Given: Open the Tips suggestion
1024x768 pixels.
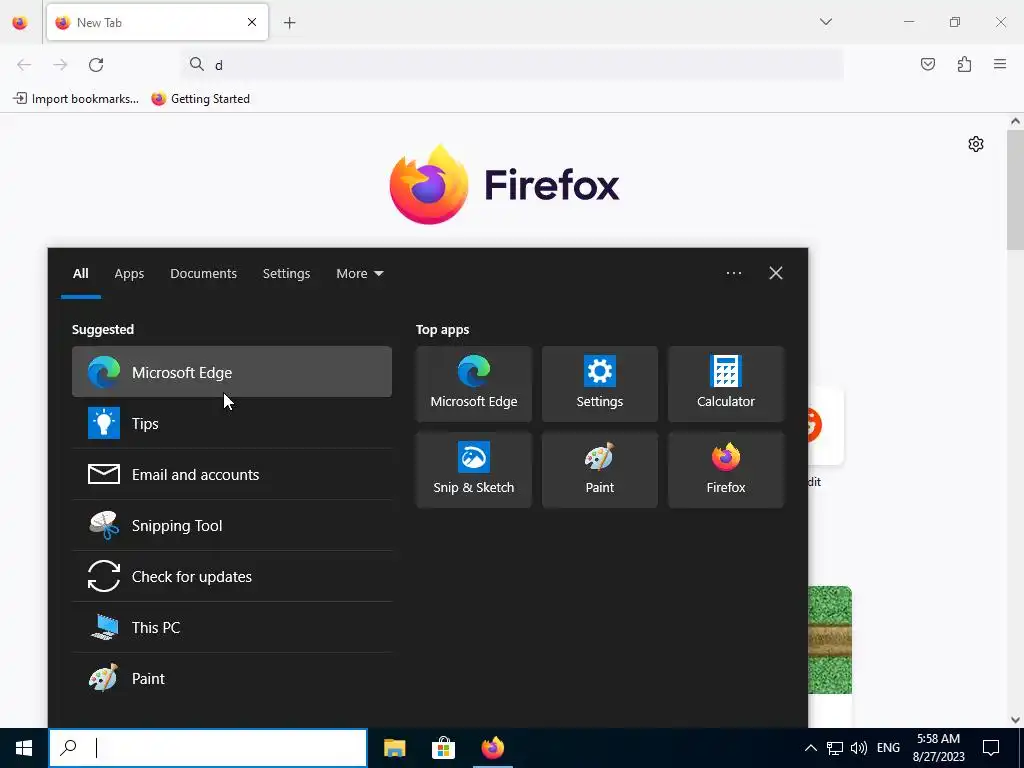Looking at the screenshot, I should pyautogui.click(x=231, y=423).
